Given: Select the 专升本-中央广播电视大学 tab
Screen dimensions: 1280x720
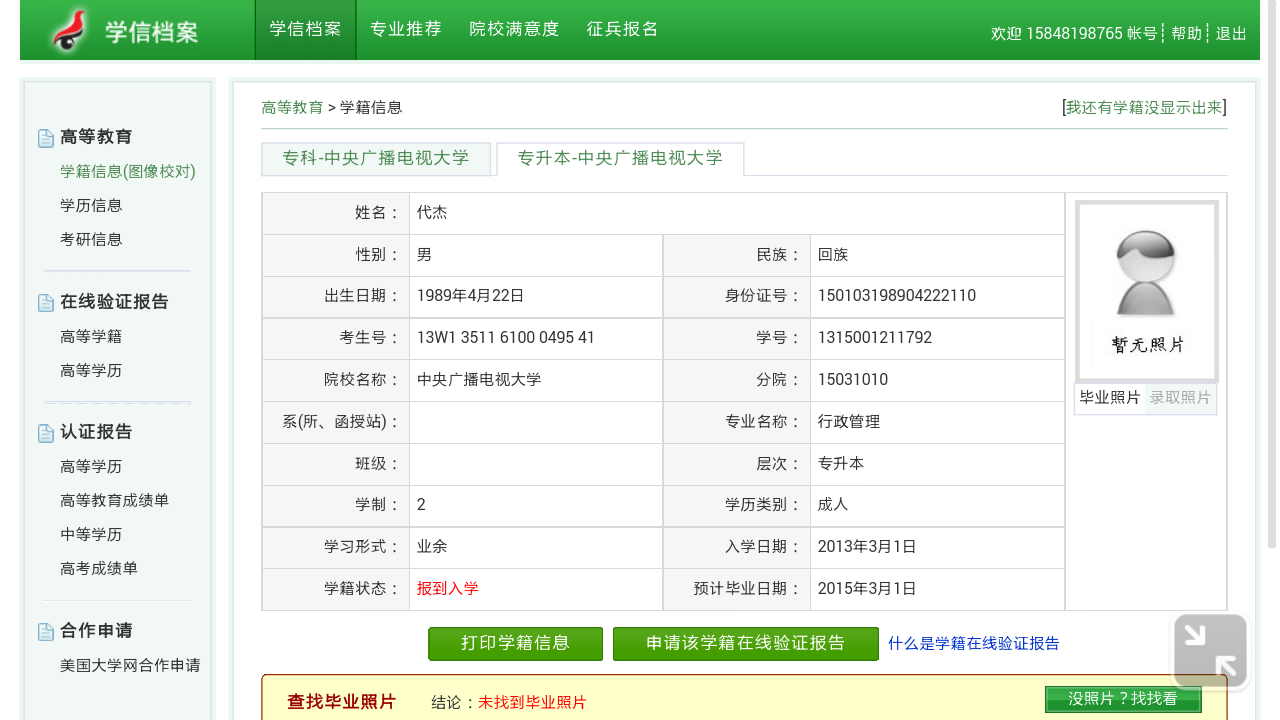Looking at the screenshot, I should coord(620,159).
